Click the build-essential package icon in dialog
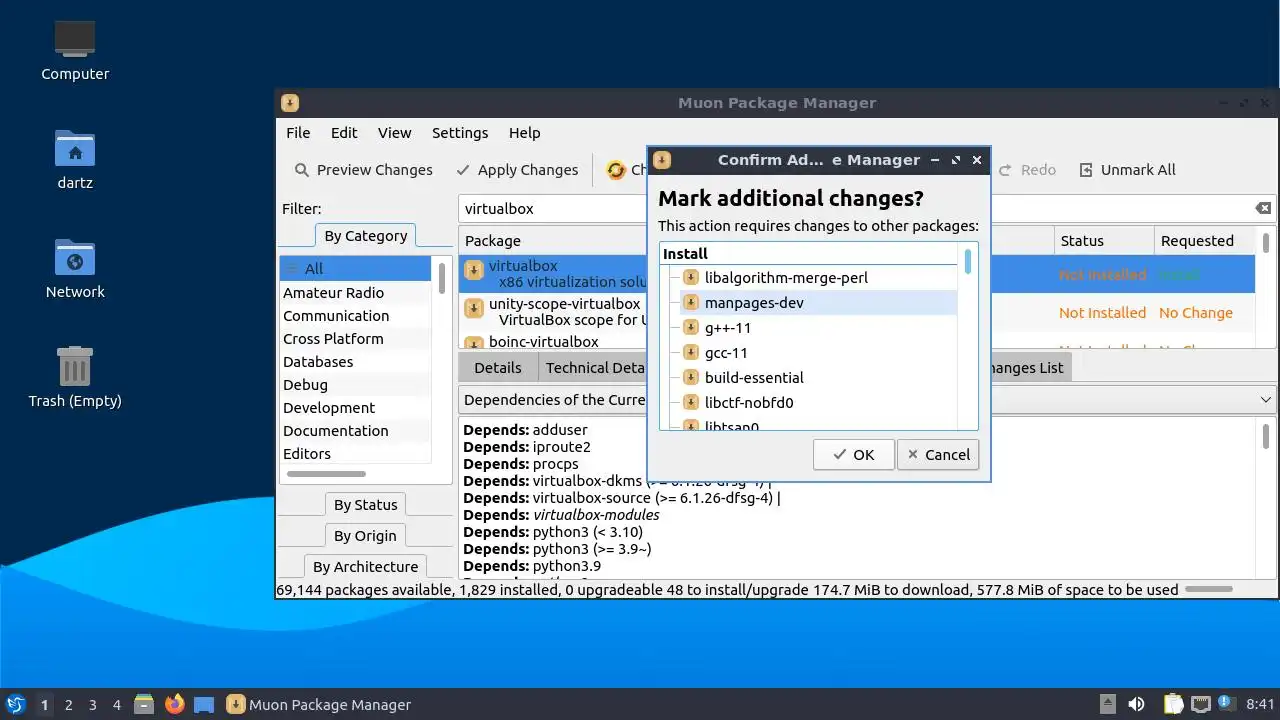 pyautogui.click(x=690, y=378)
